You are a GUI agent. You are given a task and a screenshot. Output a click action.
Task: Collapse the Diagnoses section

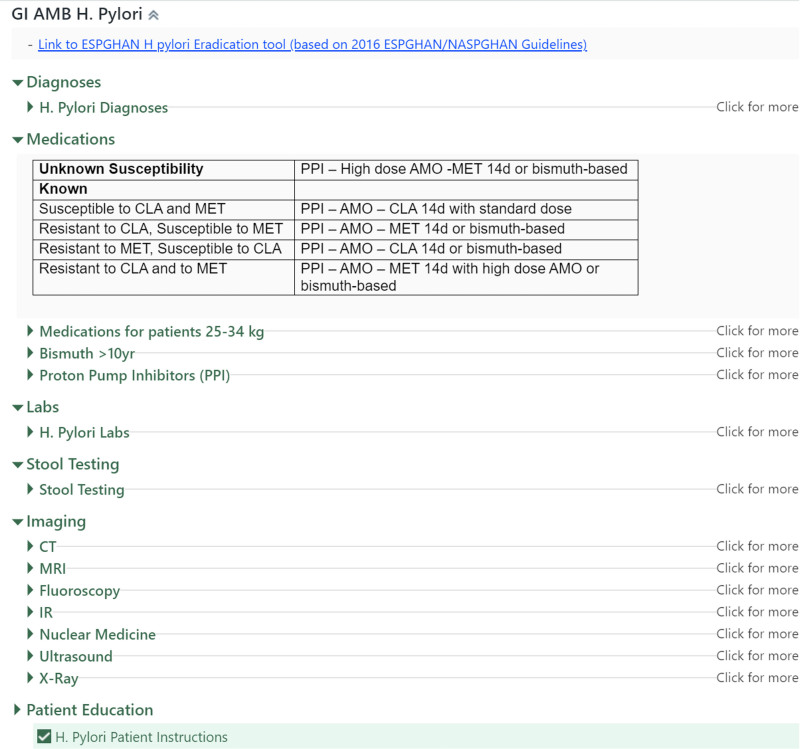(x=18, y=82)
